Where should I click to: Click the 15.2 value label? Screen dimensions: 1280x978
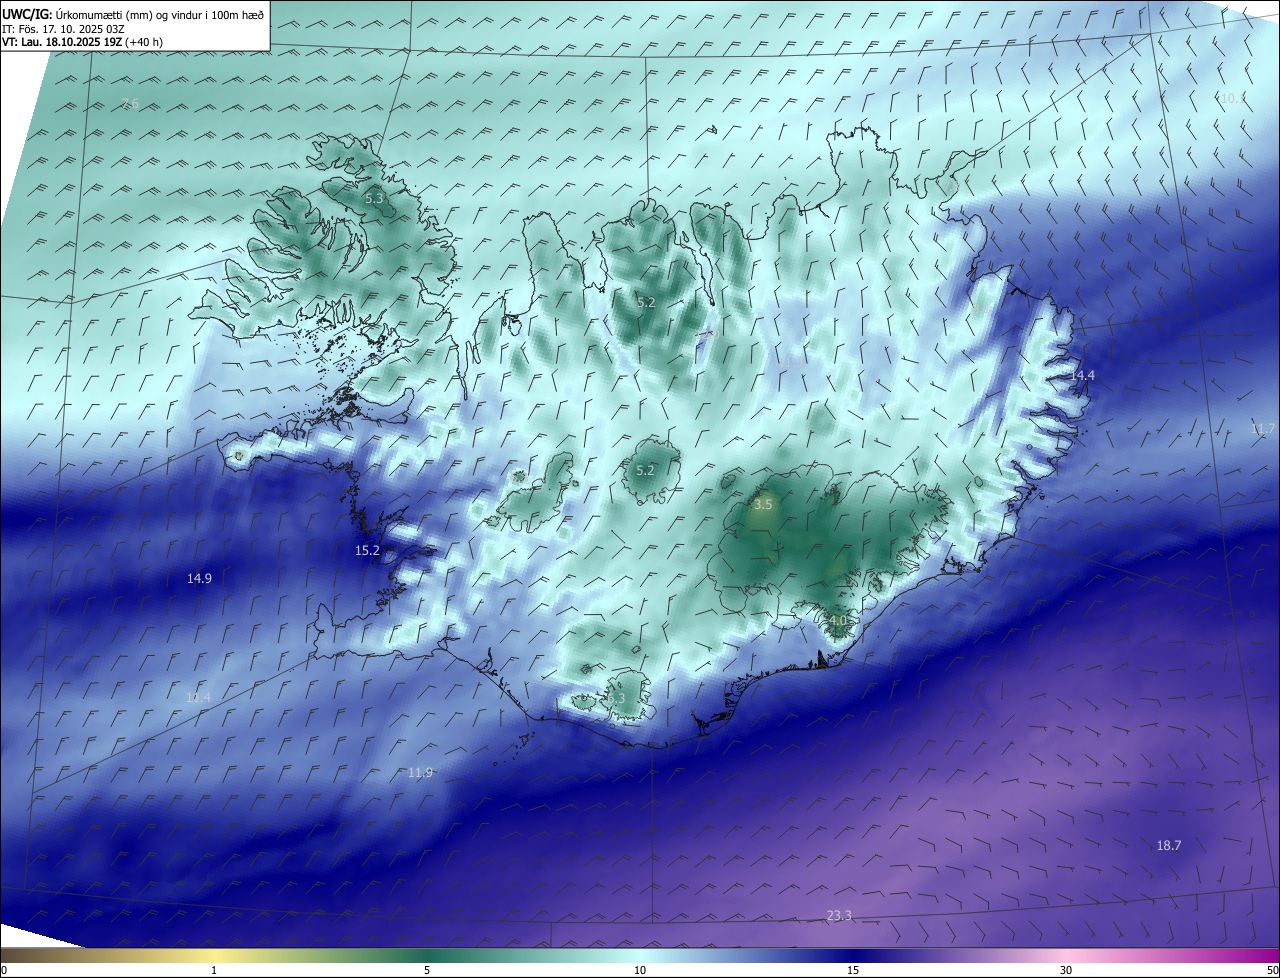tap(368, 550)
